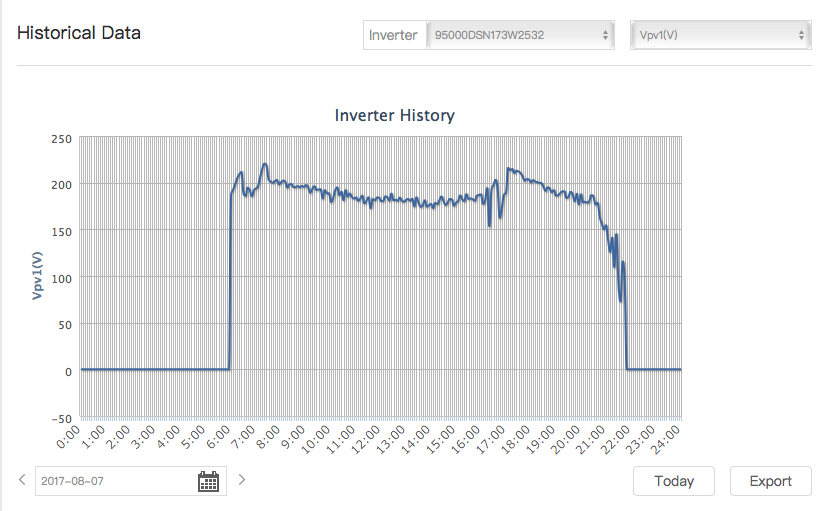
Task: Open the inverter serial number dropdown
Action: (x=520, y=35)
